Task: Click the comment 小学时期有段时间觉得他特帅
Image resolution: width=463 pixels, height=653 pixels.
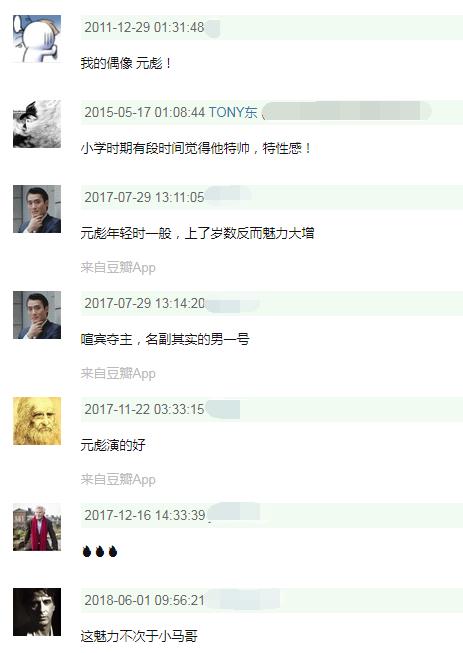Action: (166, 148)
